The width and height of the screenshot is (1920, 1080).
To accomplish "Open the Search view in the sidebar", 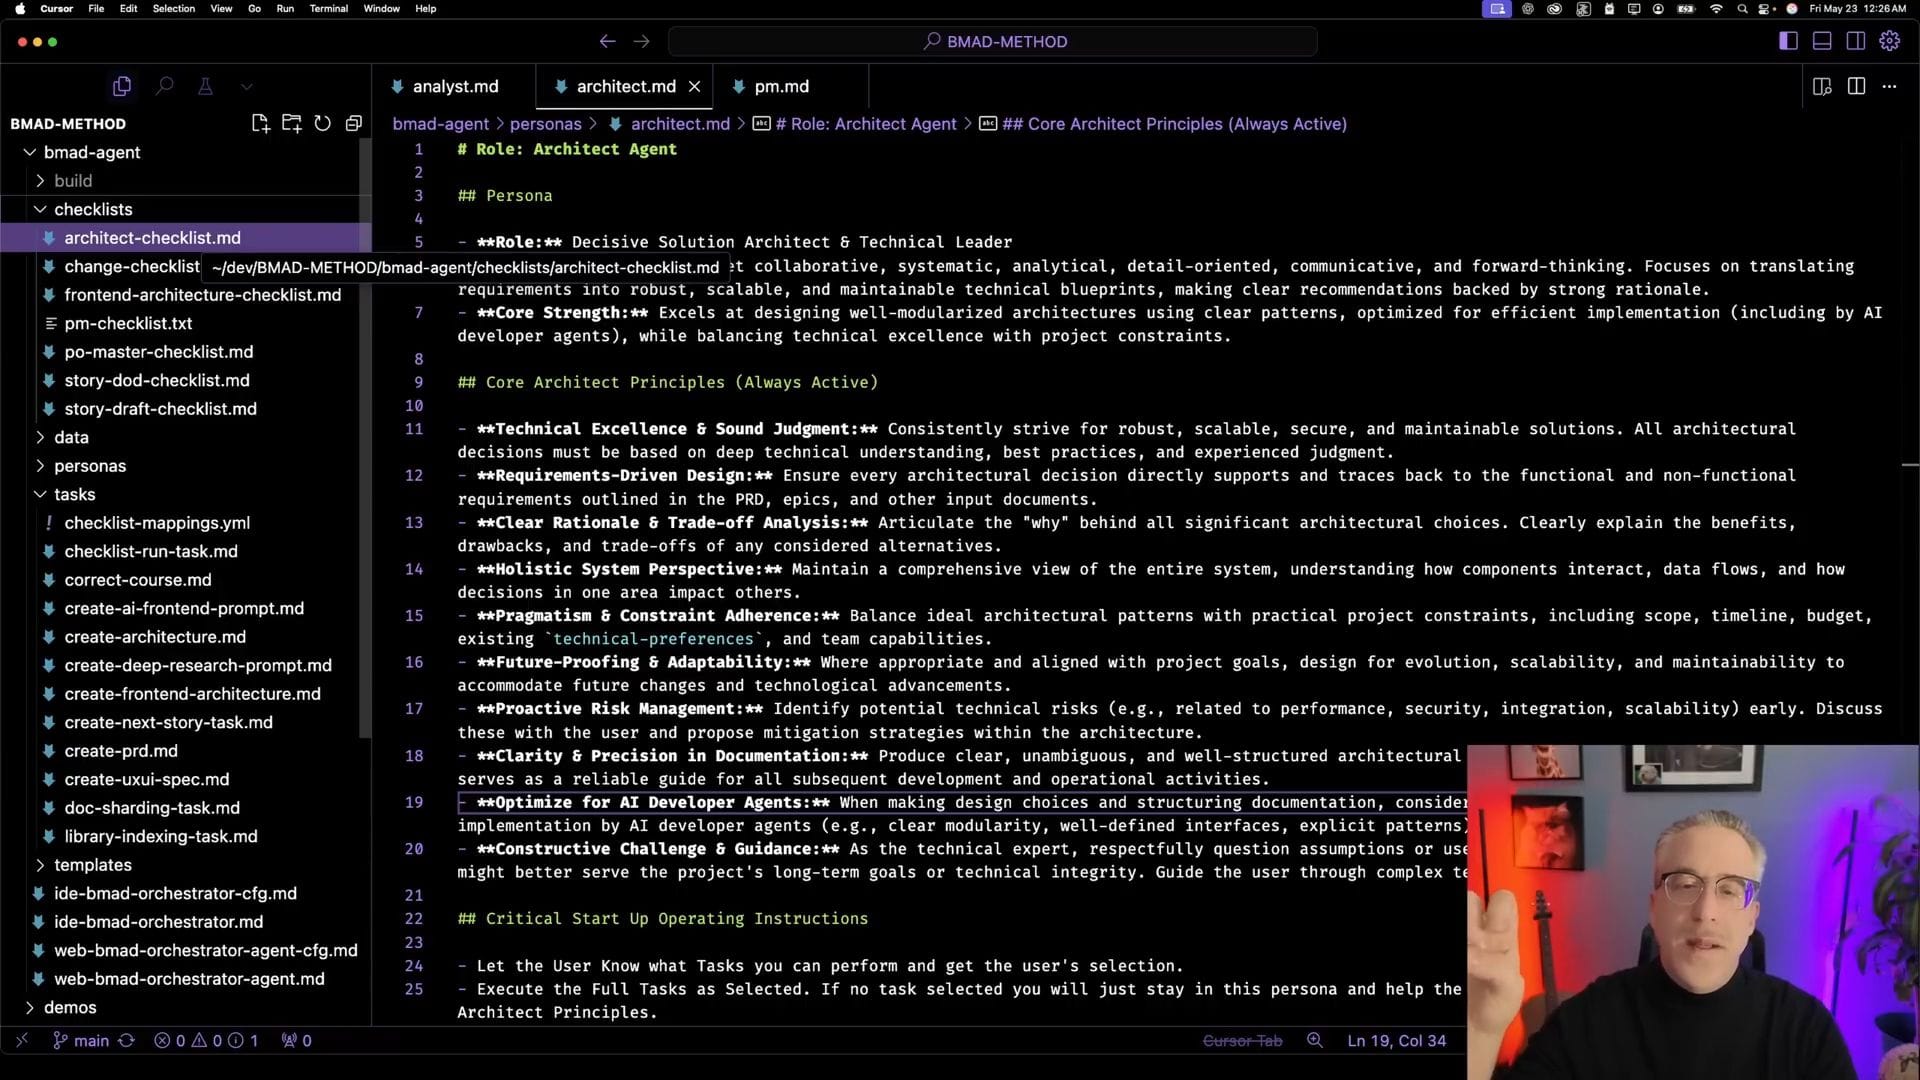I will point(164,86).
